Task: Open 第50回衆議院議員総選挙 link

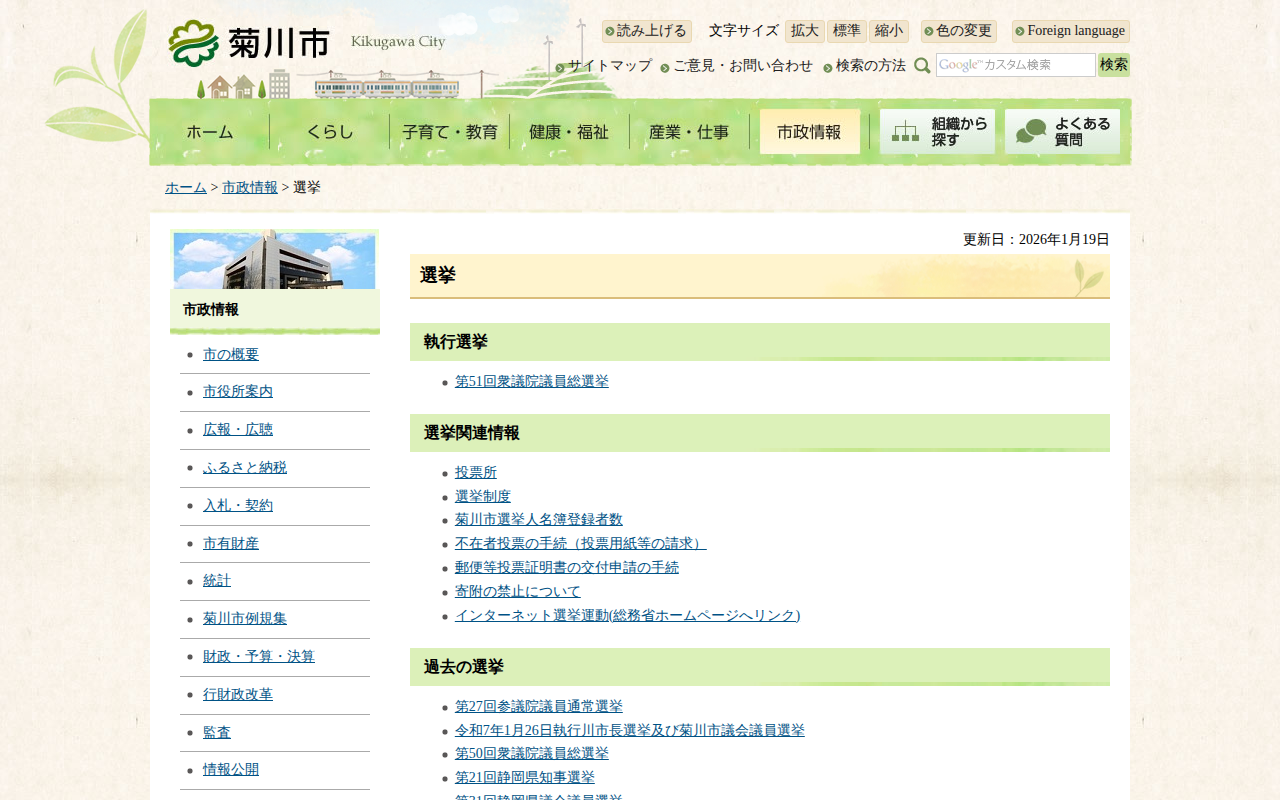Action: coord(532,754)
